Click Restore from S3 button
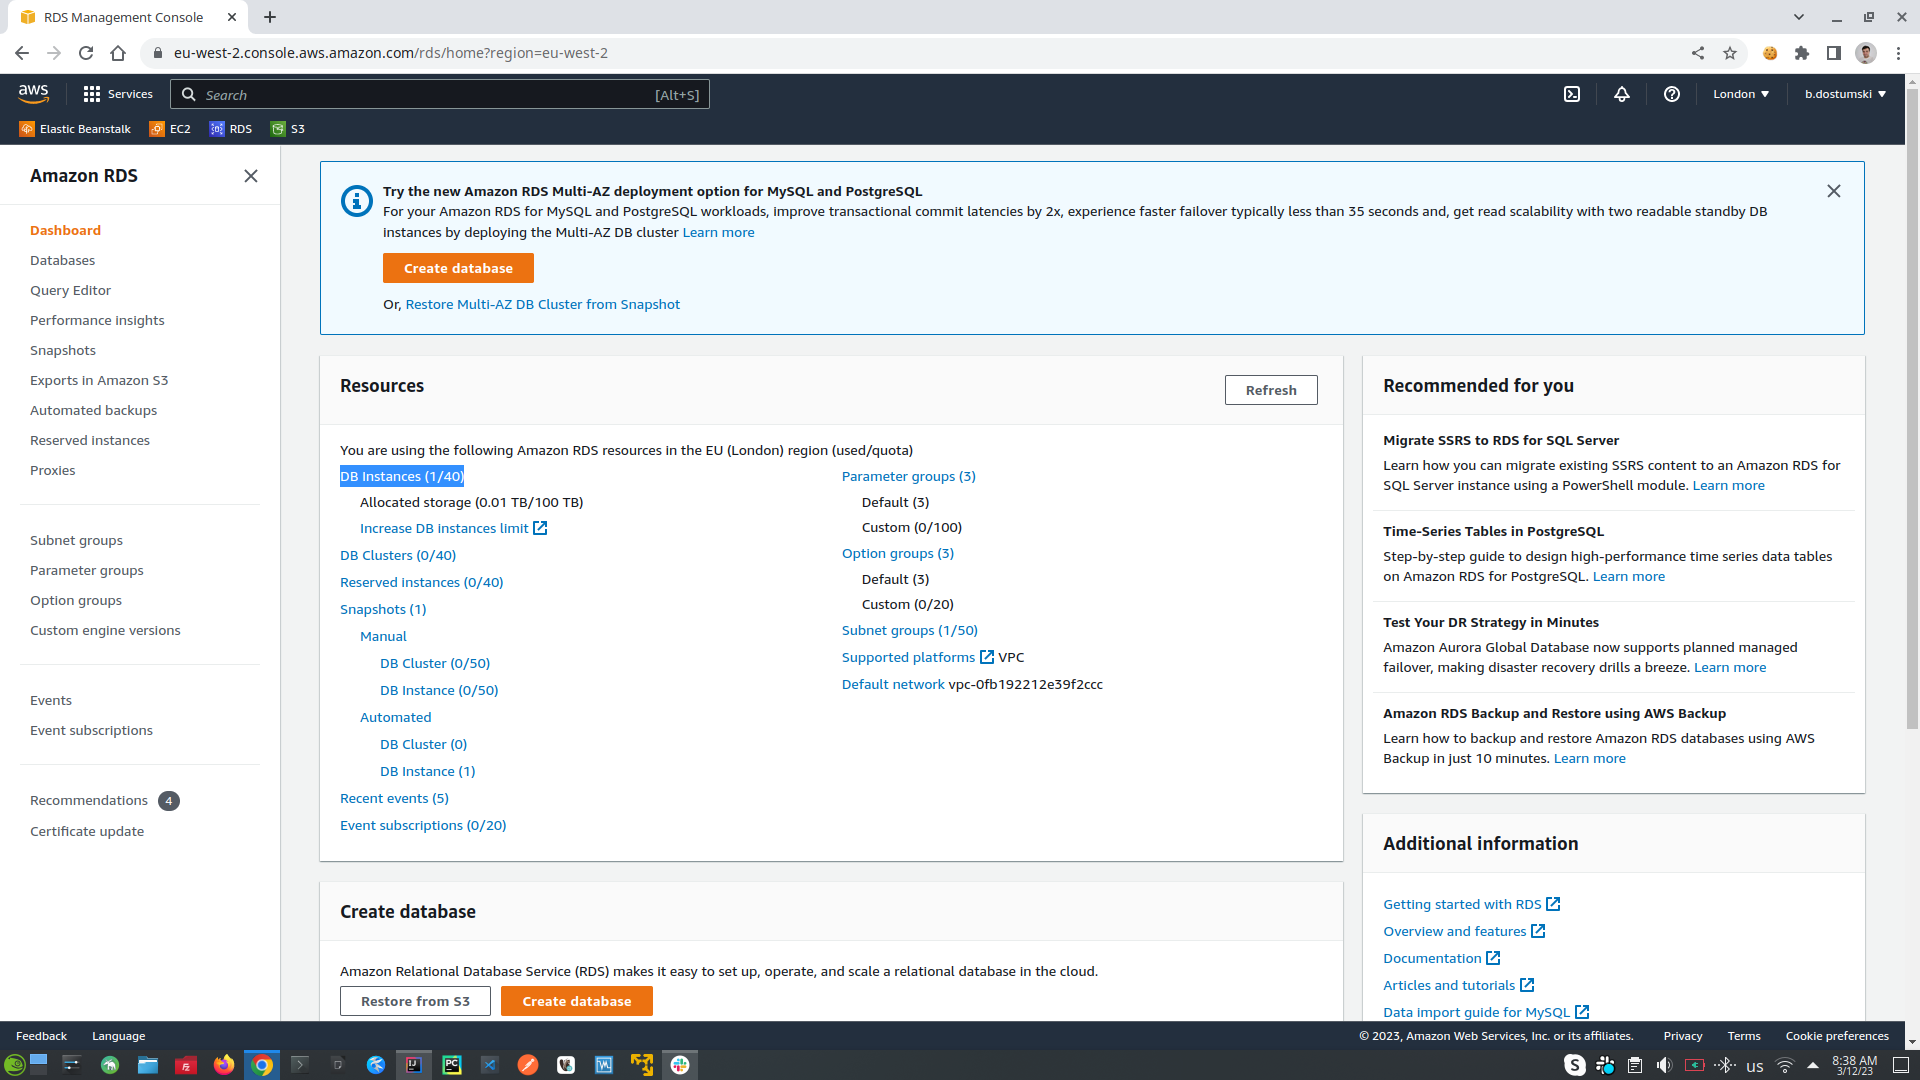The width and height of the screenshot is (1920, 1080). click(415, 1001)
